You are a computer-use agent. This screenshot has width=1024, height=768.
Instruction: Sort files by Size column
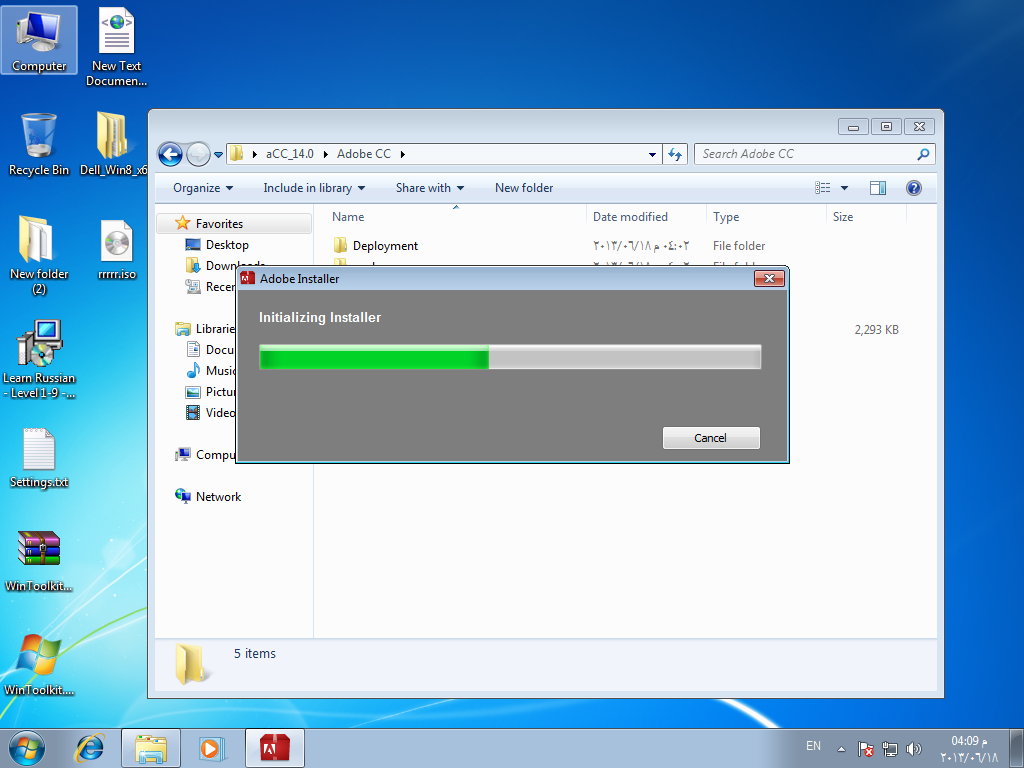coord(867,217)
